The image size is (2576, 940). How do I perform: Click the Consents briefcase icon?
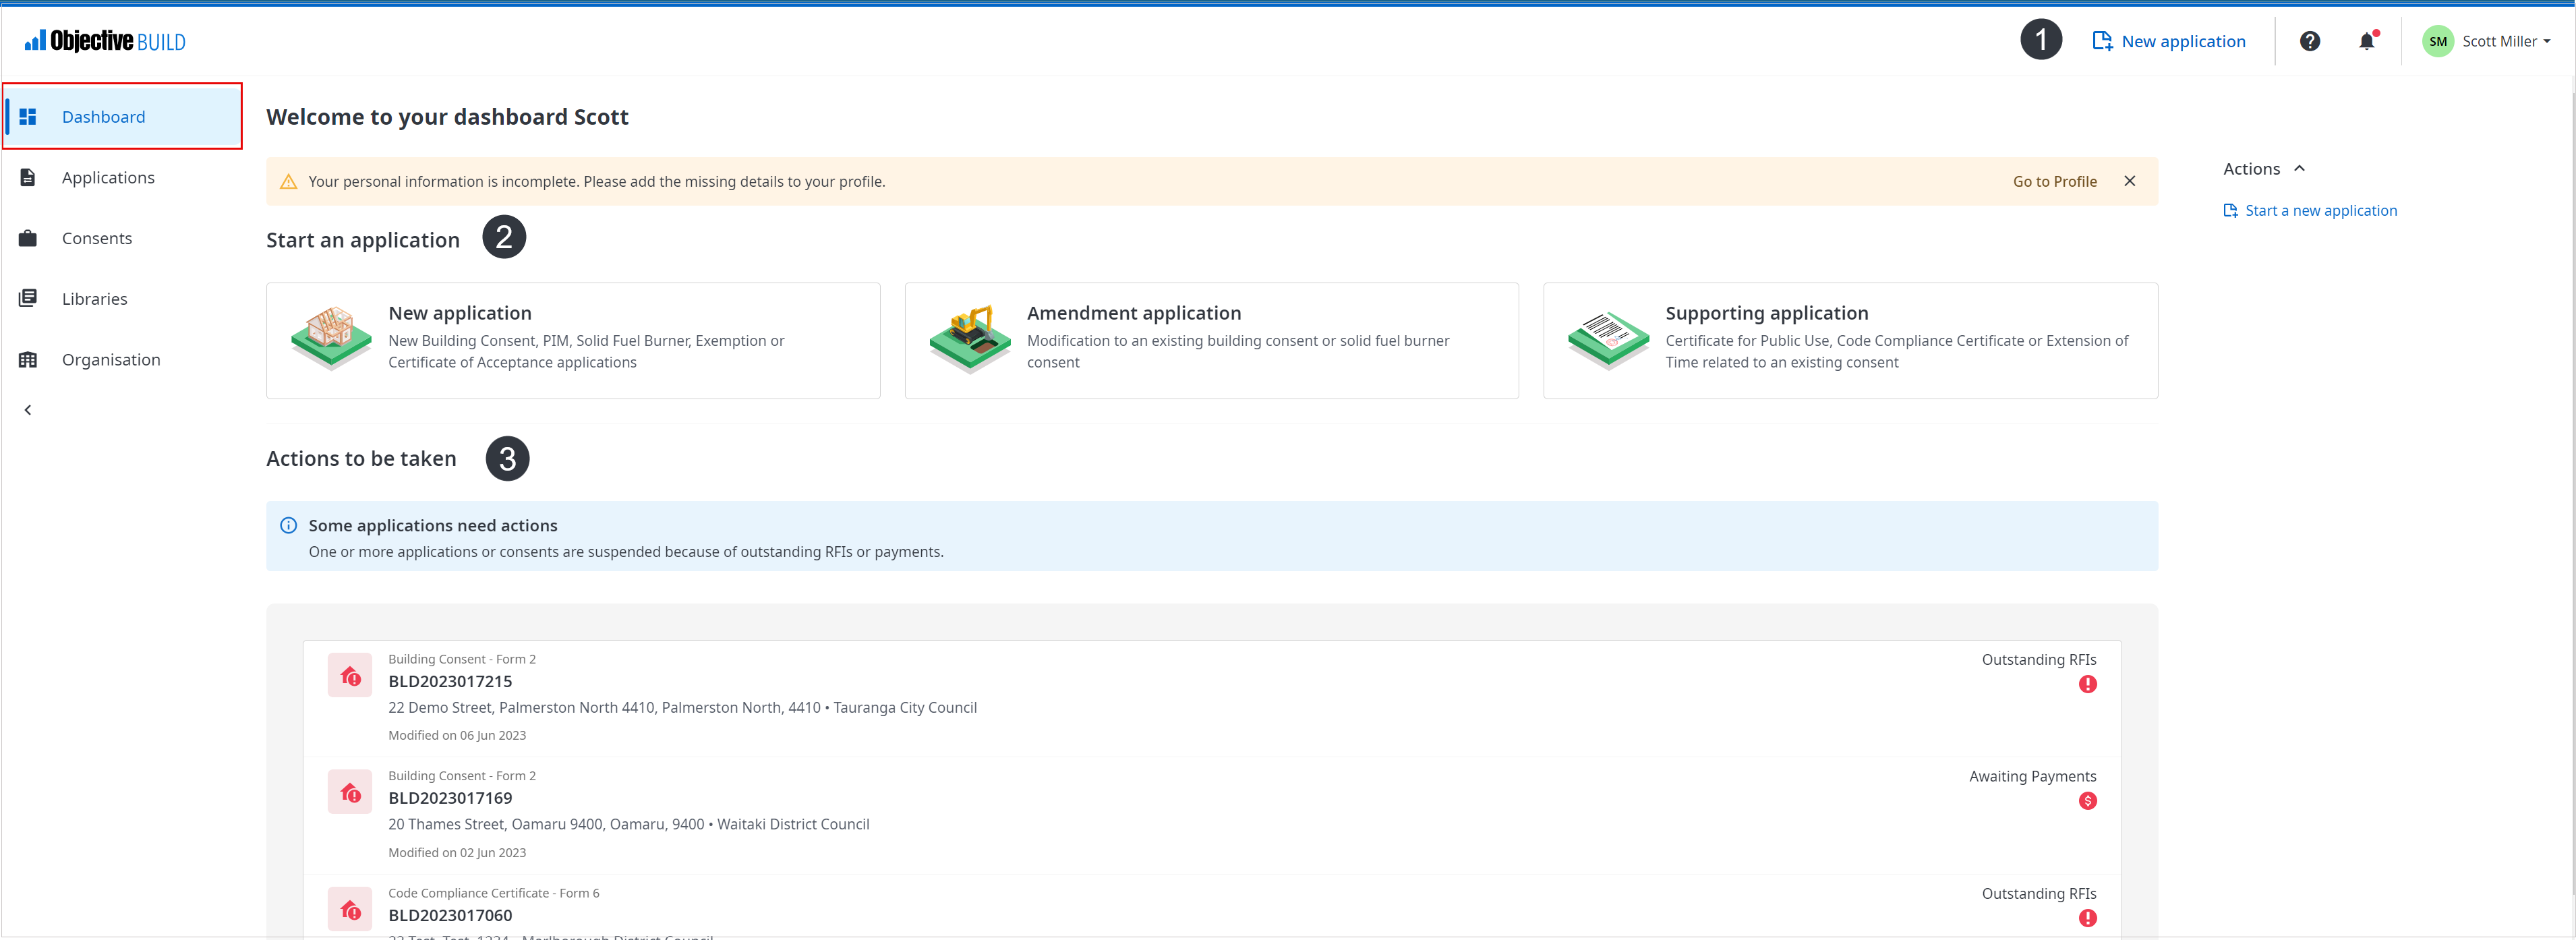coord(28,238)
